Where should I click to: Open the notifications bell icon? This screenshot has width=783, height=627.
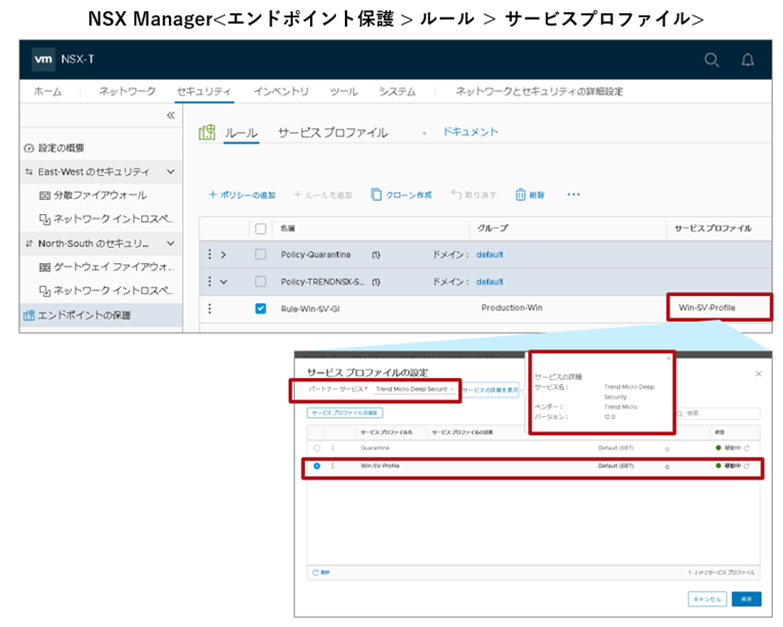[x=747, y=60]
